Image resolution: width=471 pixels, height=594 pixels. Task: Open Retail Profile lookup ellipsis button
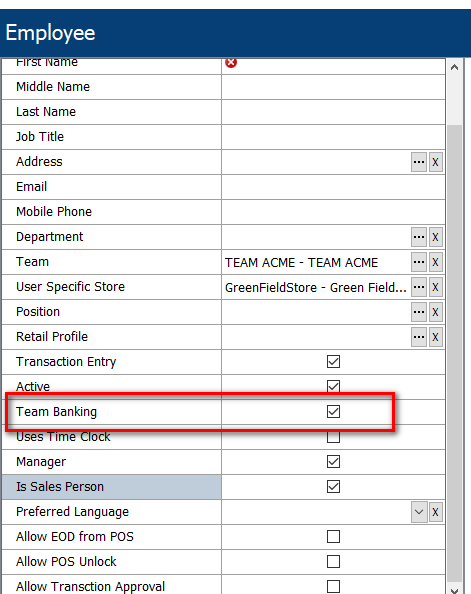(x=419, y=337)
